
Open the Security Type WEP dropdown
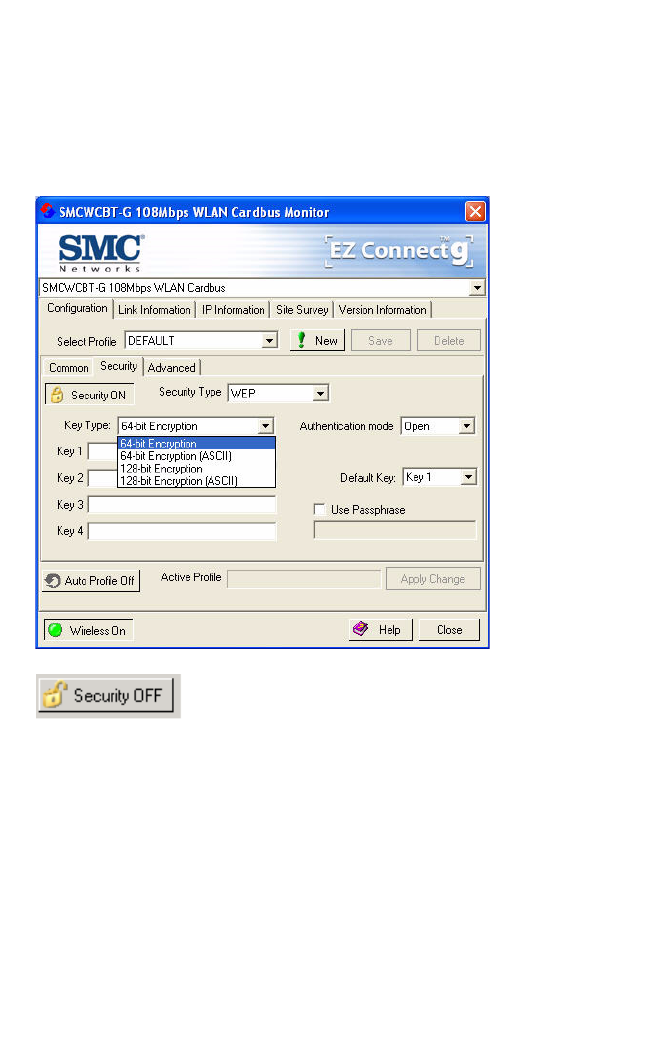click(x=278, y=393)
